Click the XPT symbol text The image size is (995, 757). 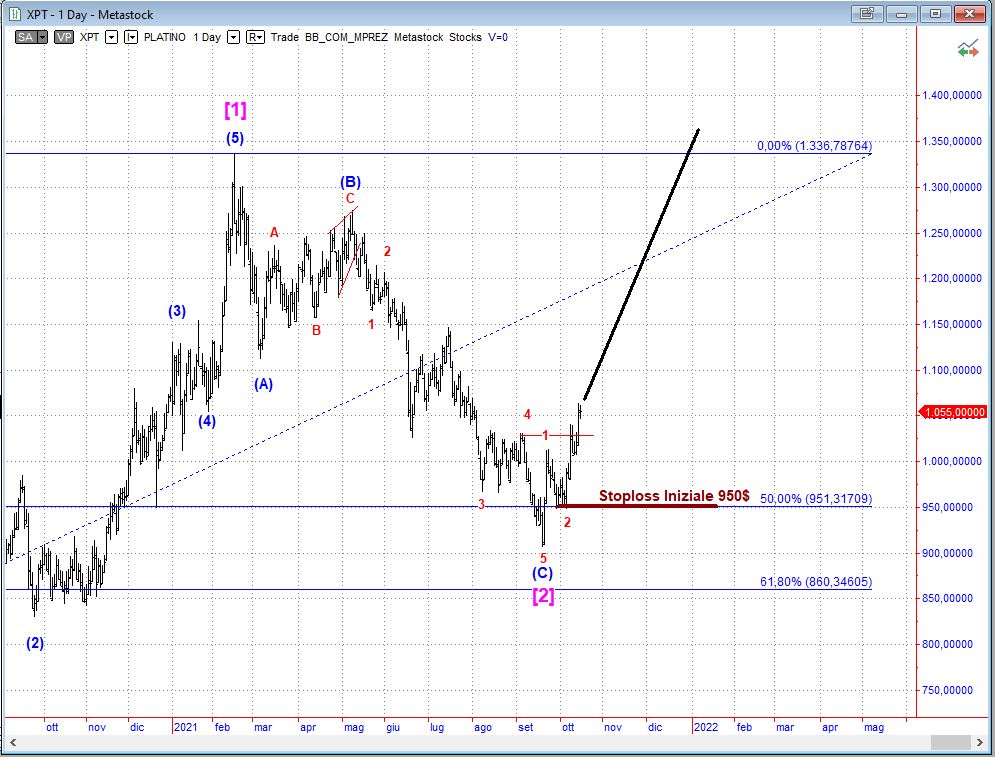pos(89,37)
